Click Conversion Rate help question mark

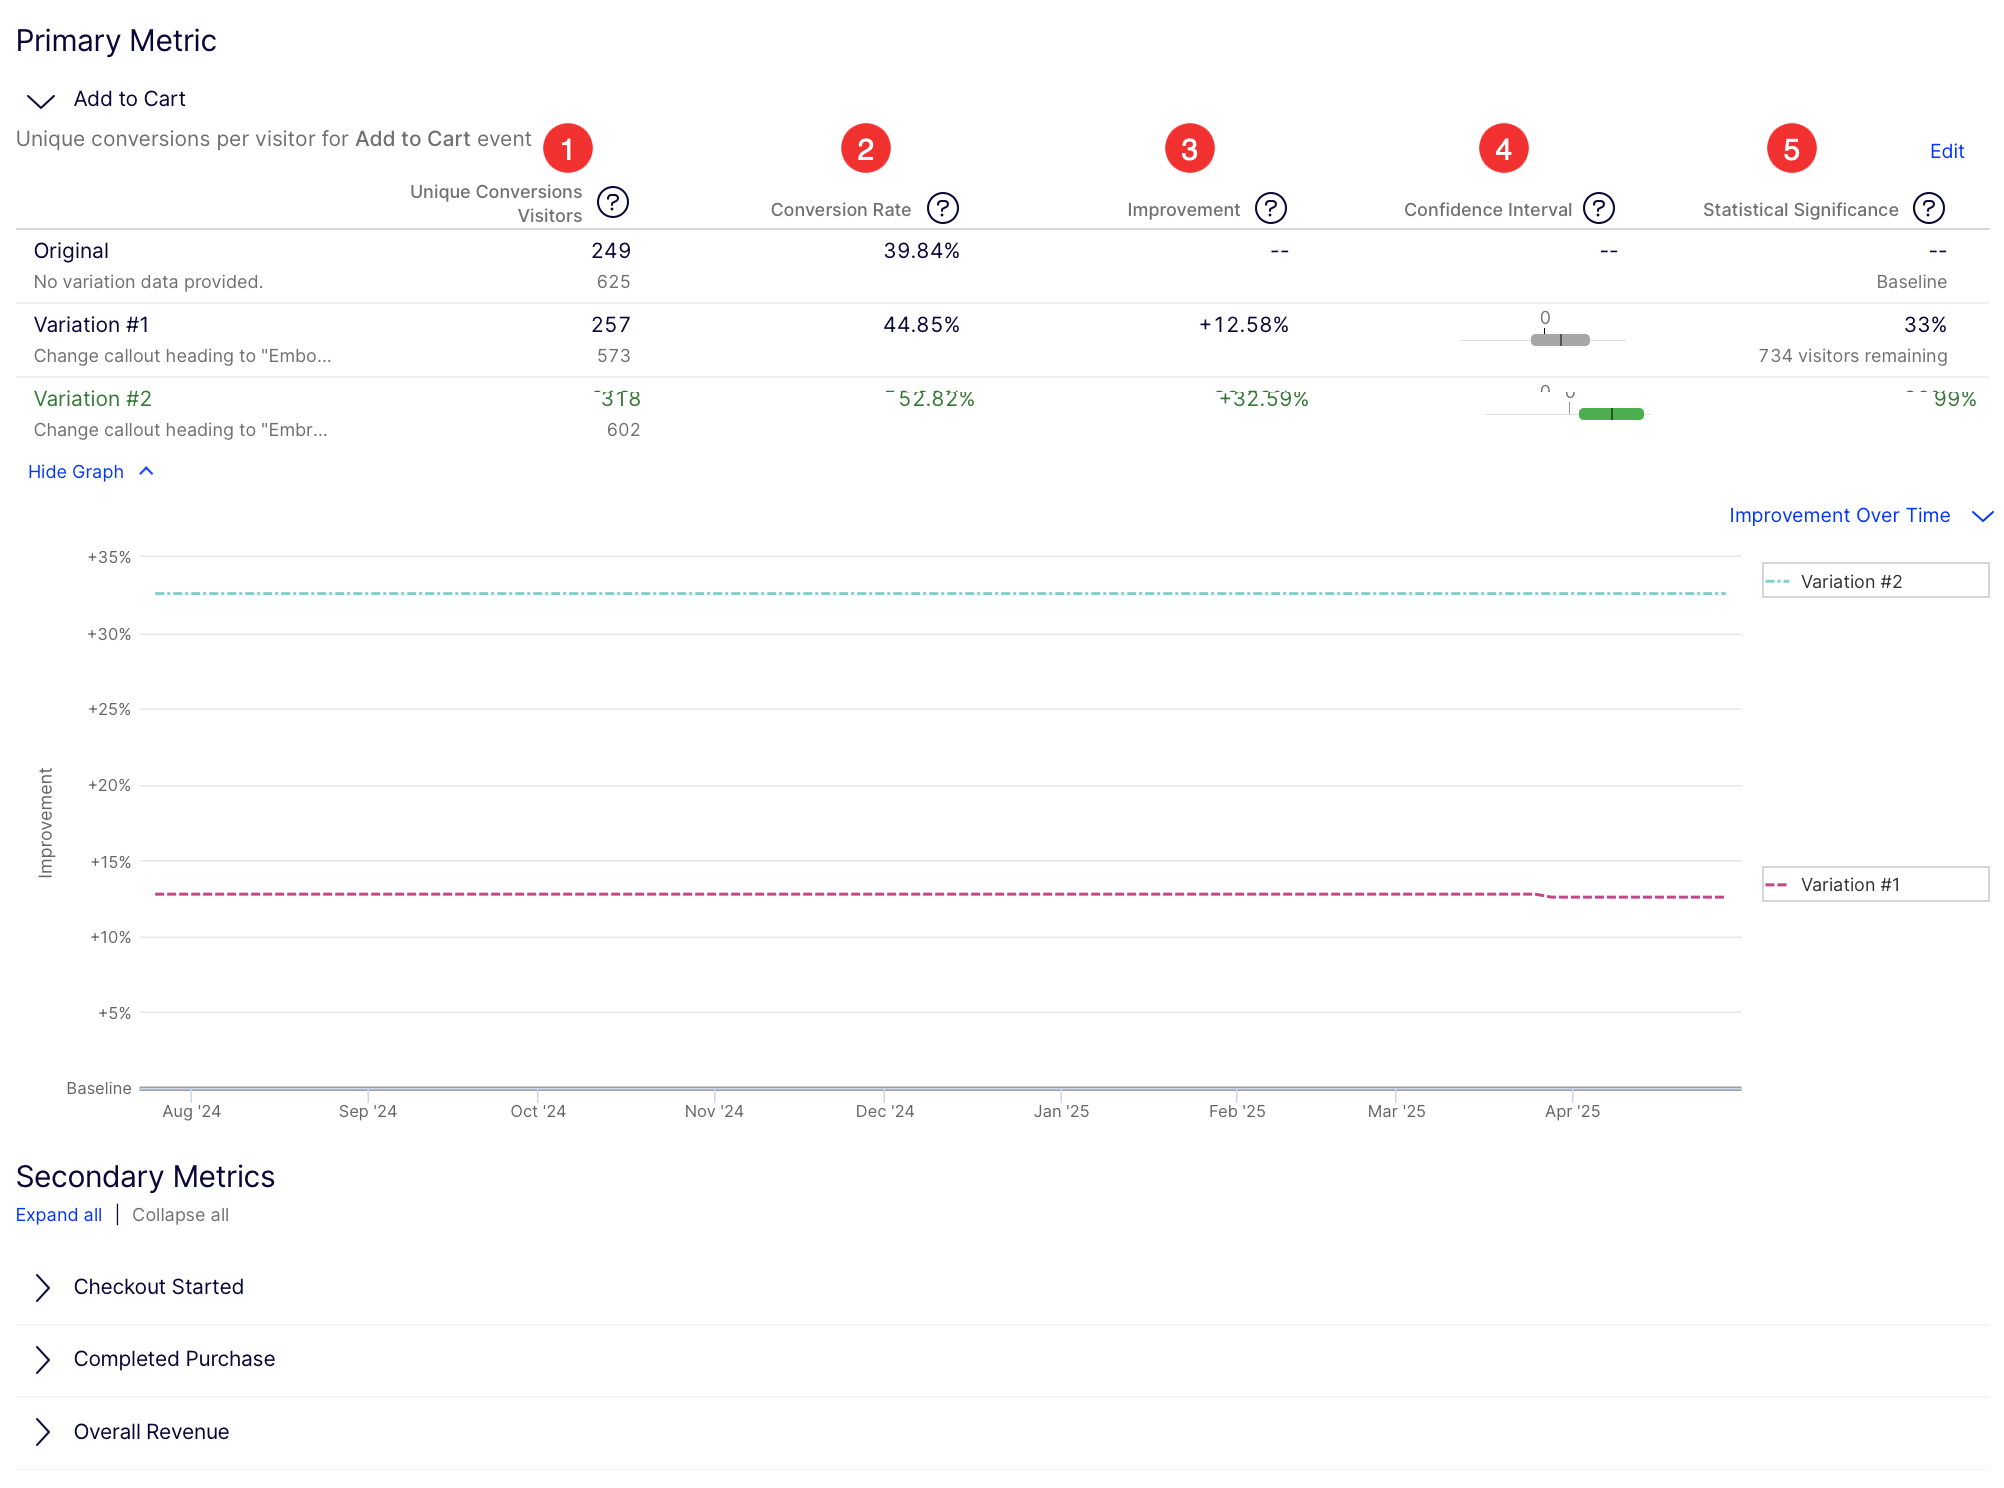pos(942,208)
